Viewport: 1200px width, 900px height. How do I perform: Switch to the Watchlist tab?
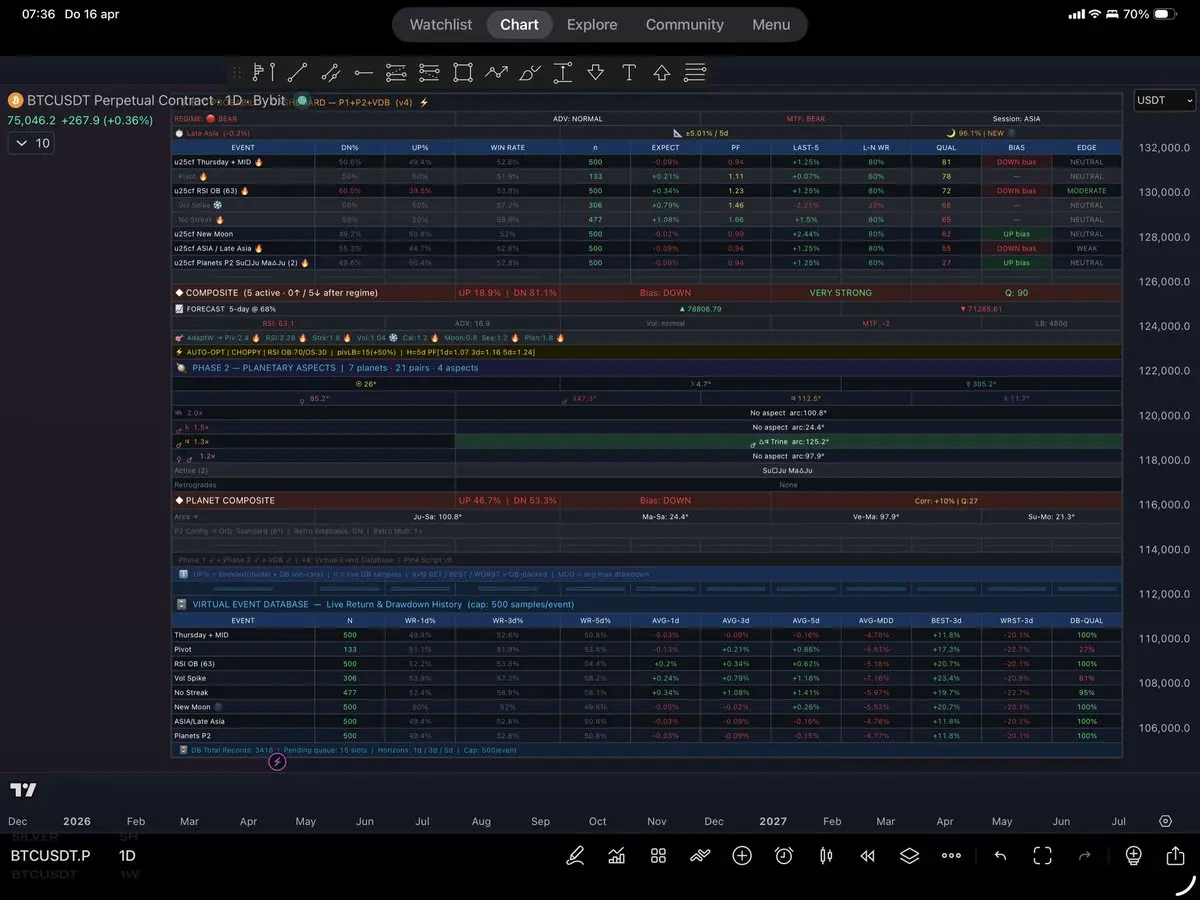click(441, 25)
